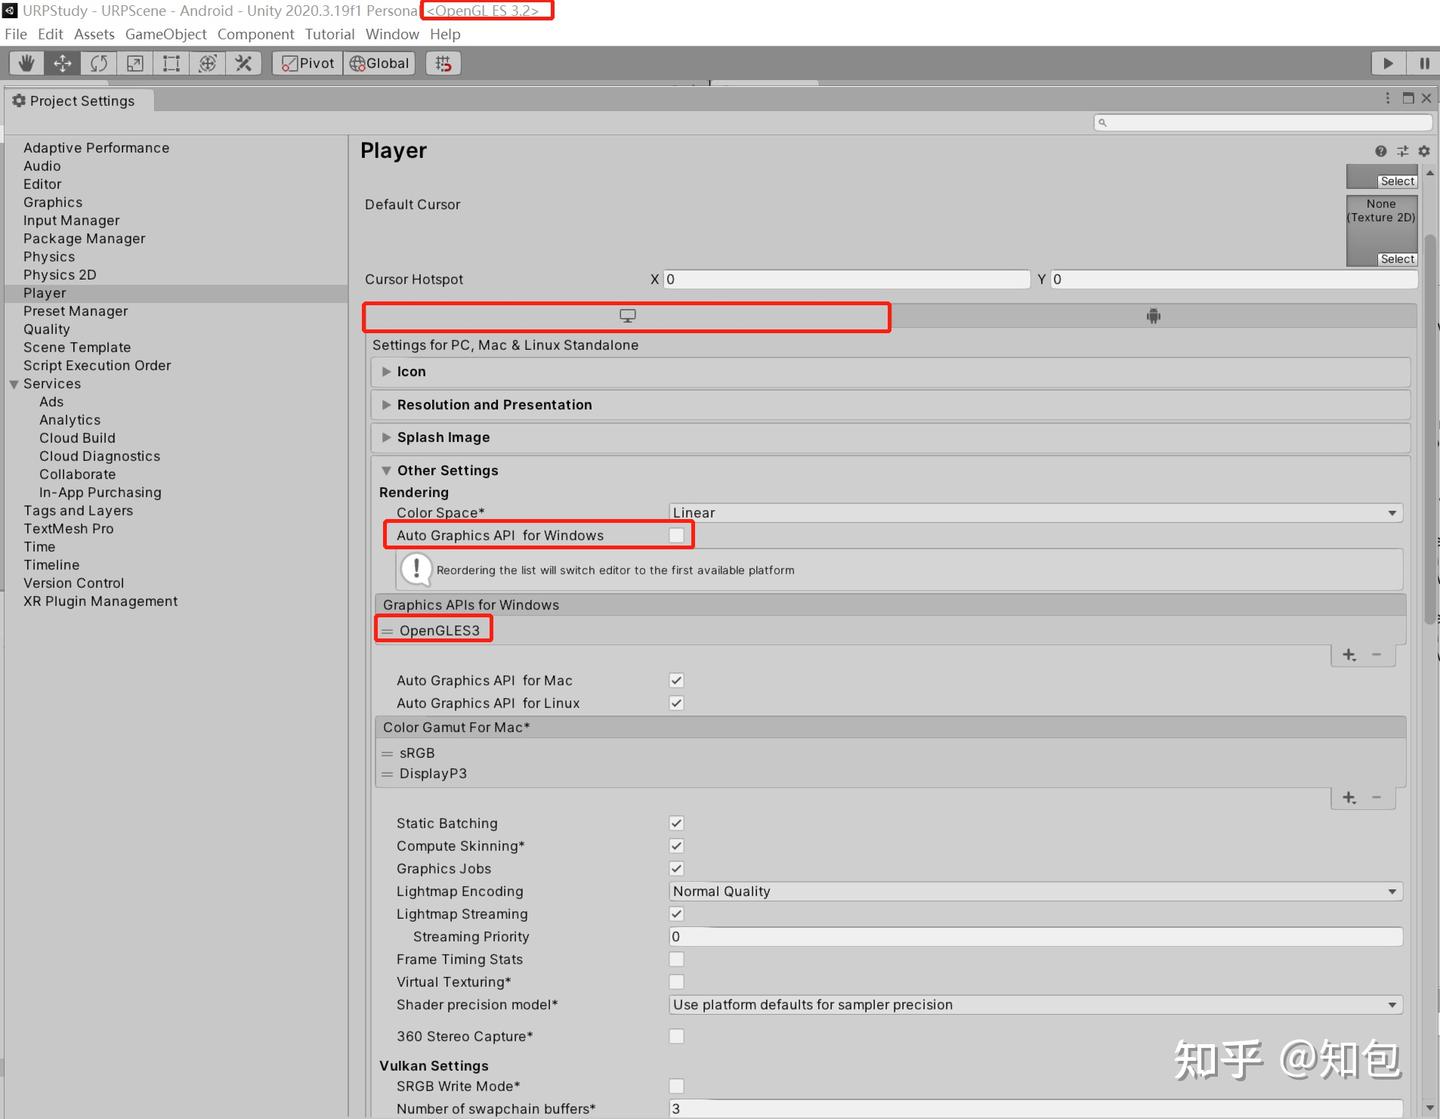
Task: Switch to Android platform tab
Action: pos(1153,316)
